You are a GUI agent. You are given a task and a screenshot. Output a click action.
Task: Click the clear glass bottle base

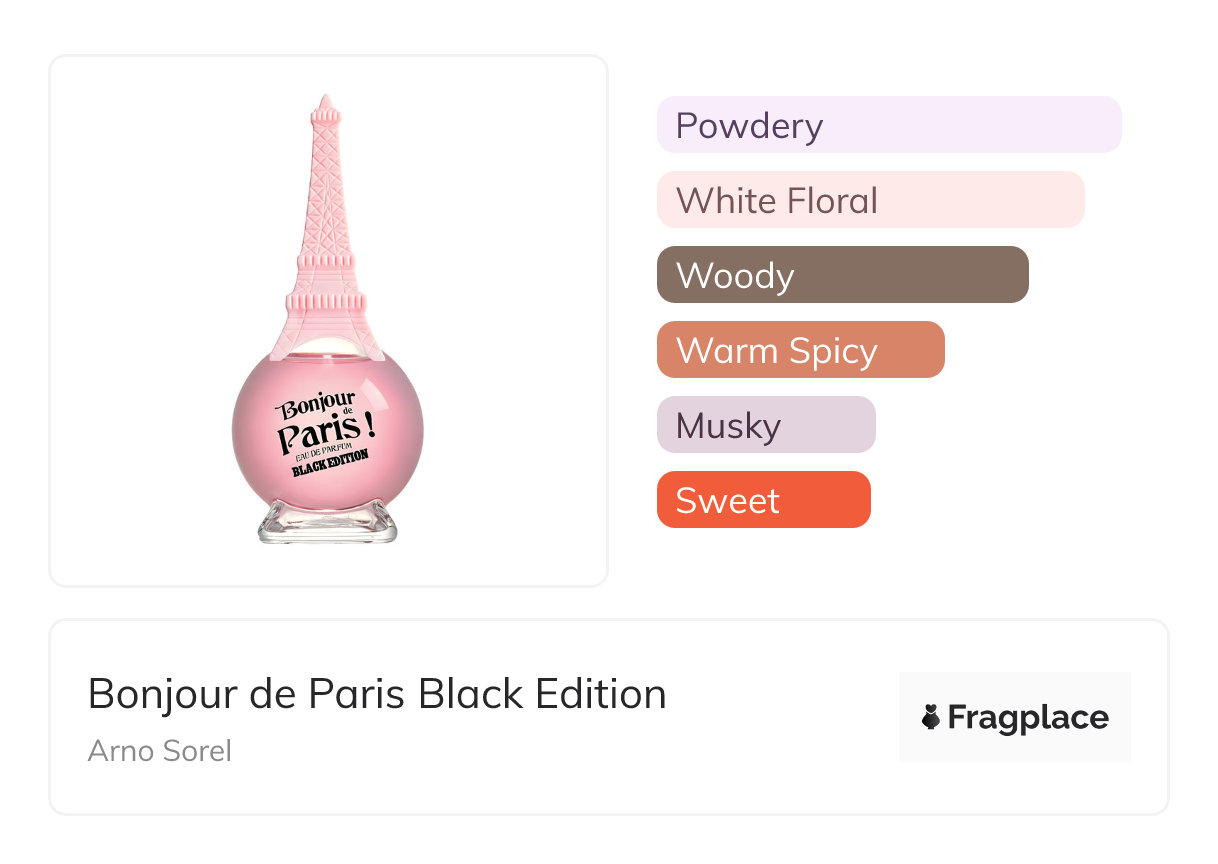[x=328, y=521]
